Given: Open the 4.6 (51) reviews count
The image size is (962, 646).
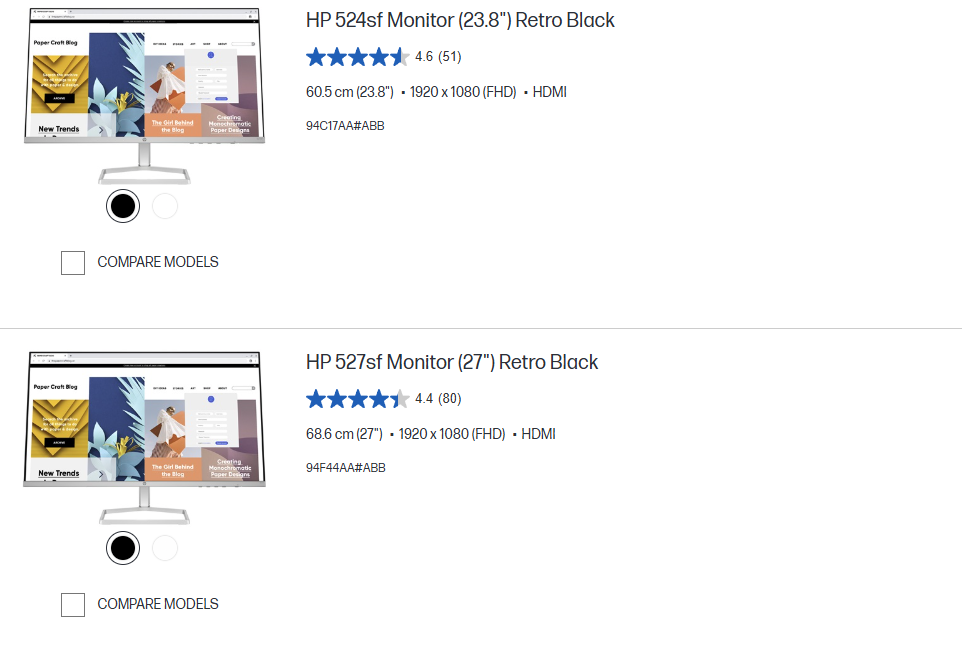Looking at the screenshot, I should (x=438, y=56).
